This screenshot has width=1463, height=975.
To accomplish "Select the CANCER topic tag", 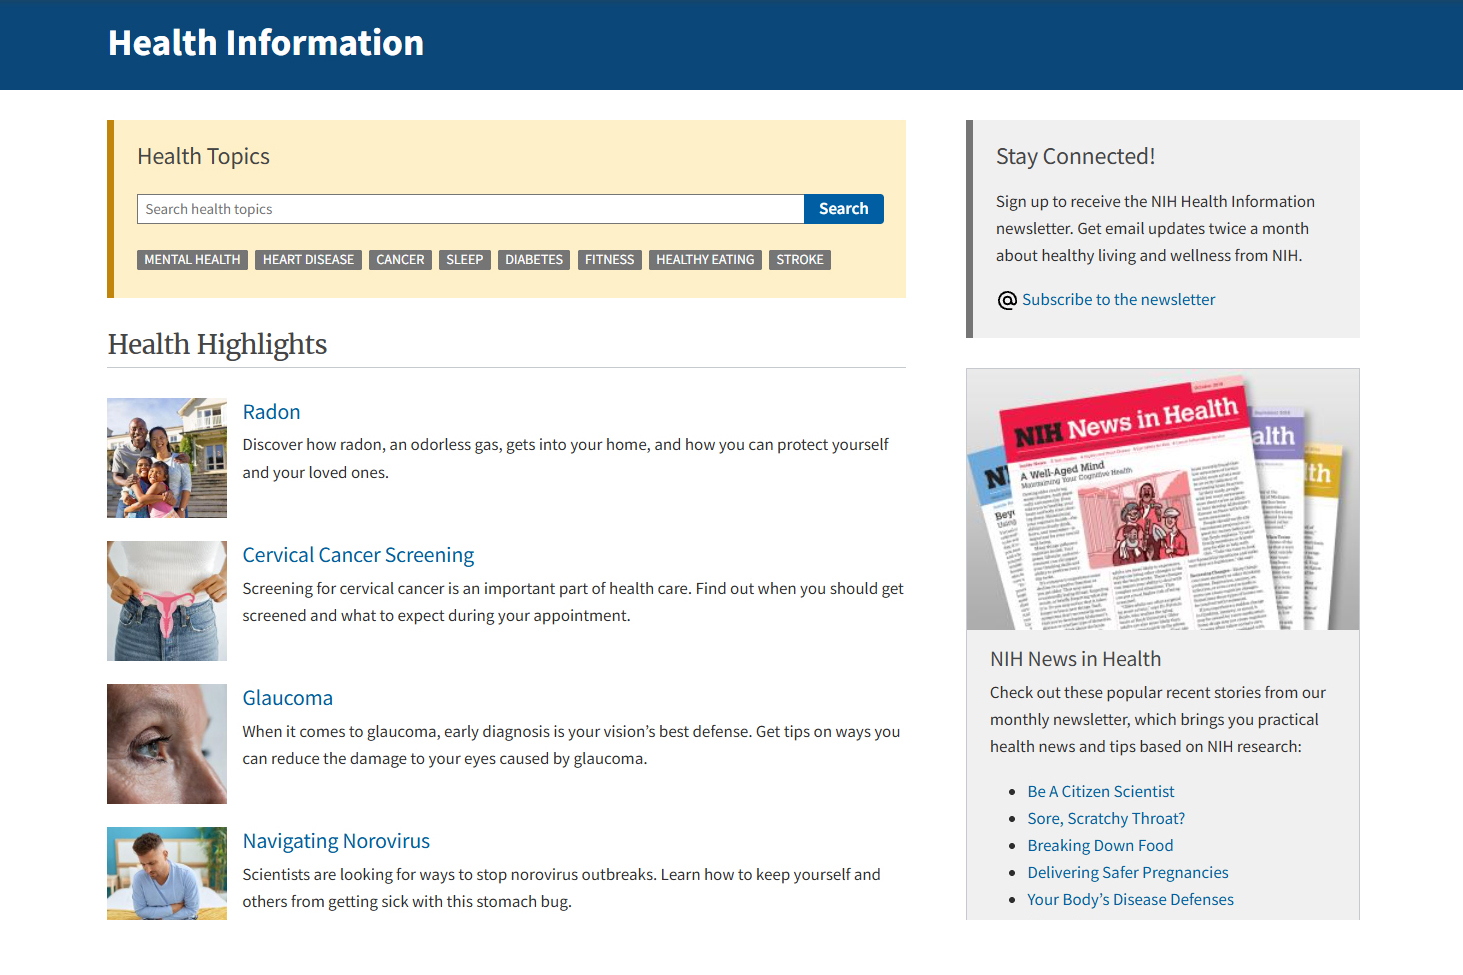I will click(400, 259).
